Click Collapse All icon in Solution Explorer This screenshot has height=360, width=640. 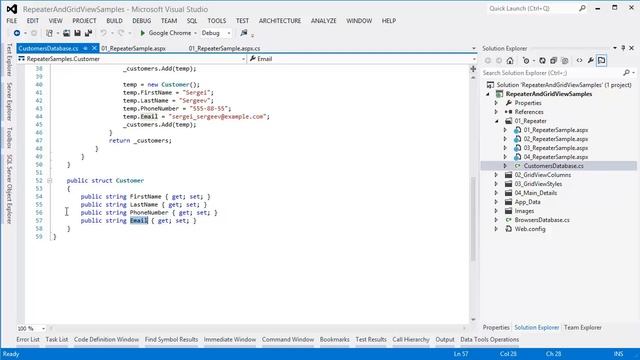coord(553,60)
